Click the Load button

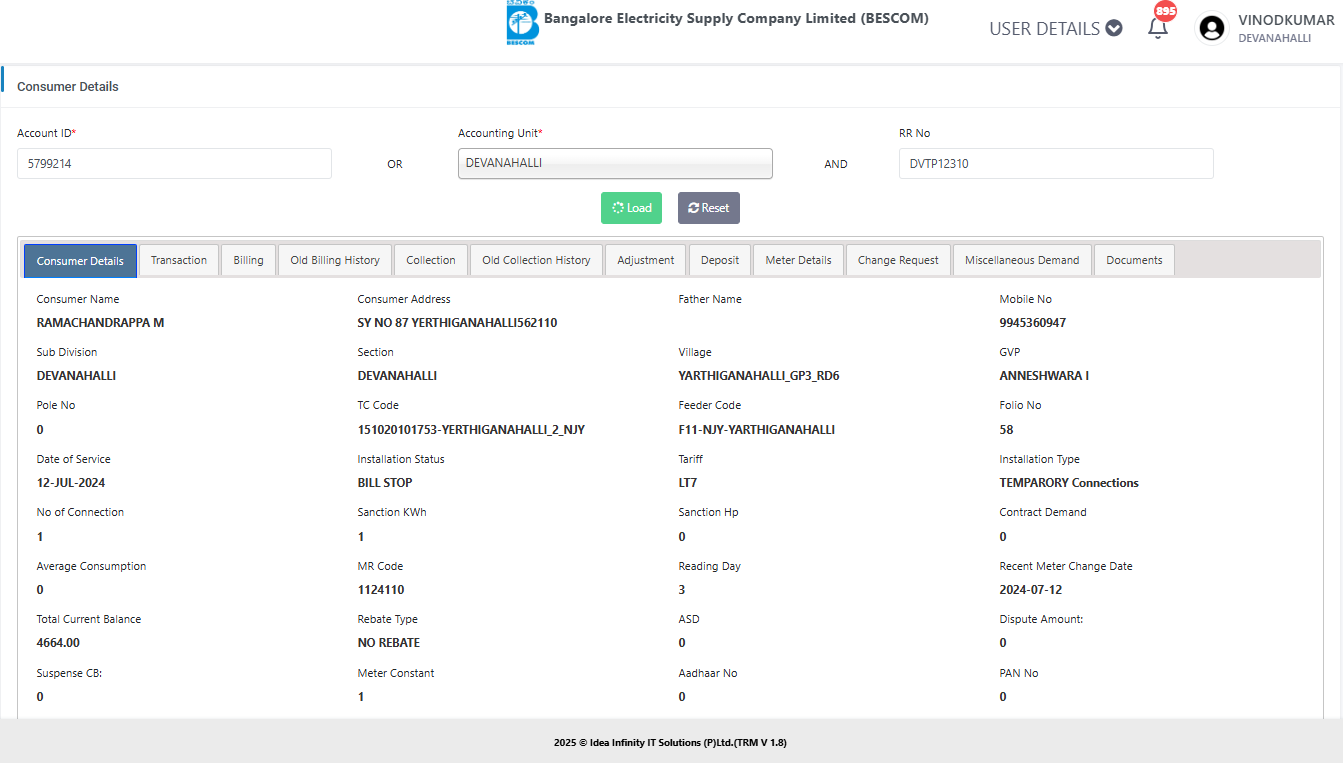pos(631,208)
